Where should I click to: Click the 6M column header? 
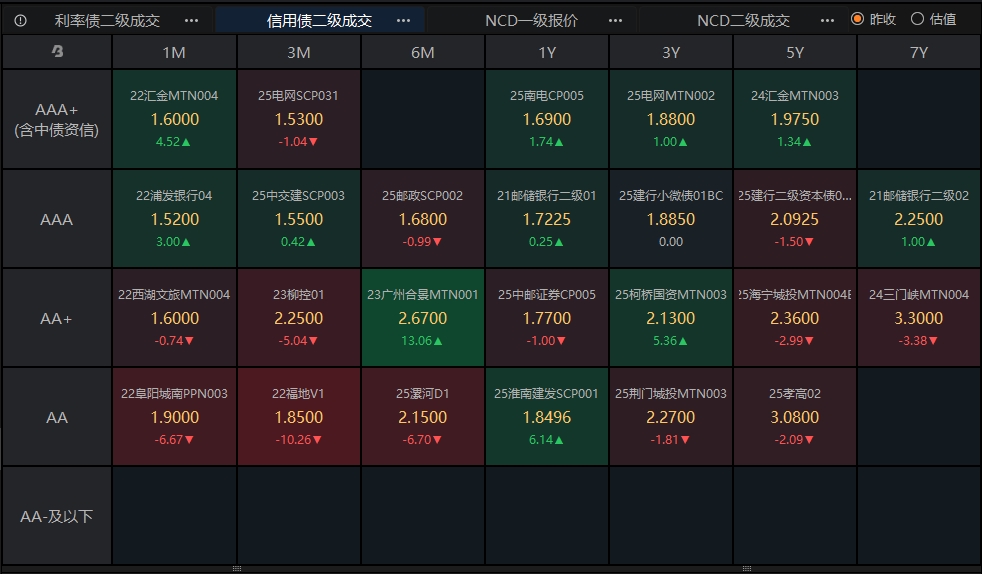pyautogui.click(x=423, y=52)
